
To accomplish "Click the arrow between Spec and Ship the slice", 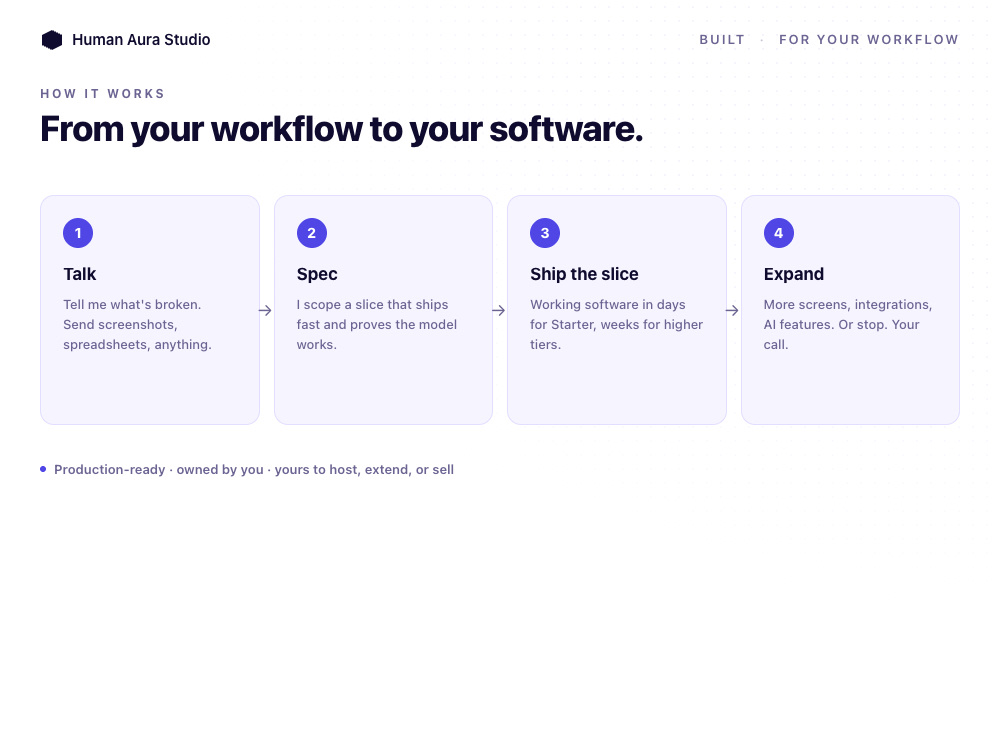I will pos(499,311).
